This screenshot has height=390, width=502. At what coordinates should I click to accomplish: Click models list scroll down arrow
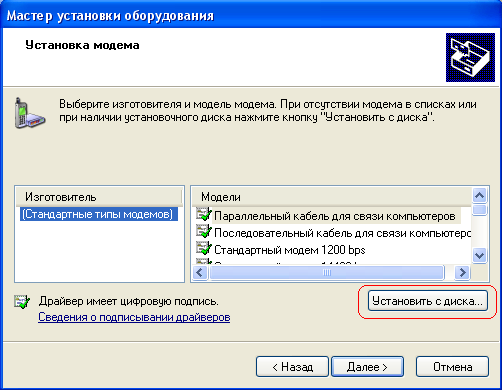pyautogui.click(x=479, y=256)
